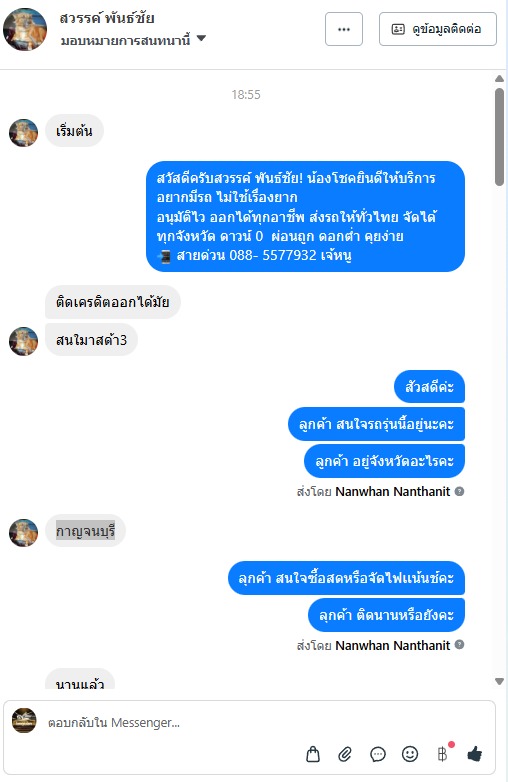508x782 pixels.
Task: Open saved replies speech bubble icon
Action: click(377, 754)
